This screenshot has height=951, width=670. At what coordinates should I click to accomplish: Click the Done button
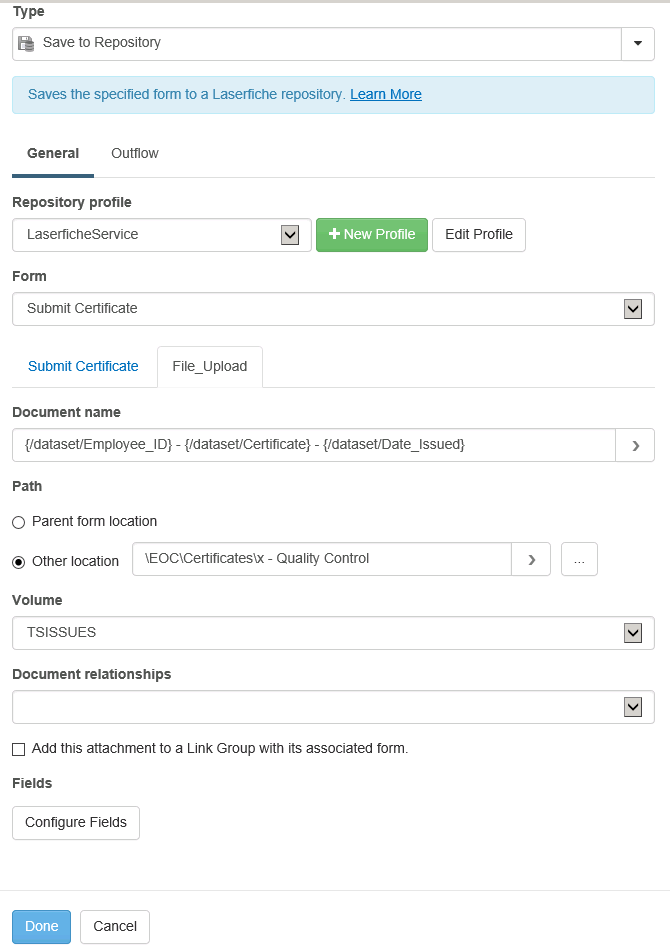(41, 927)
